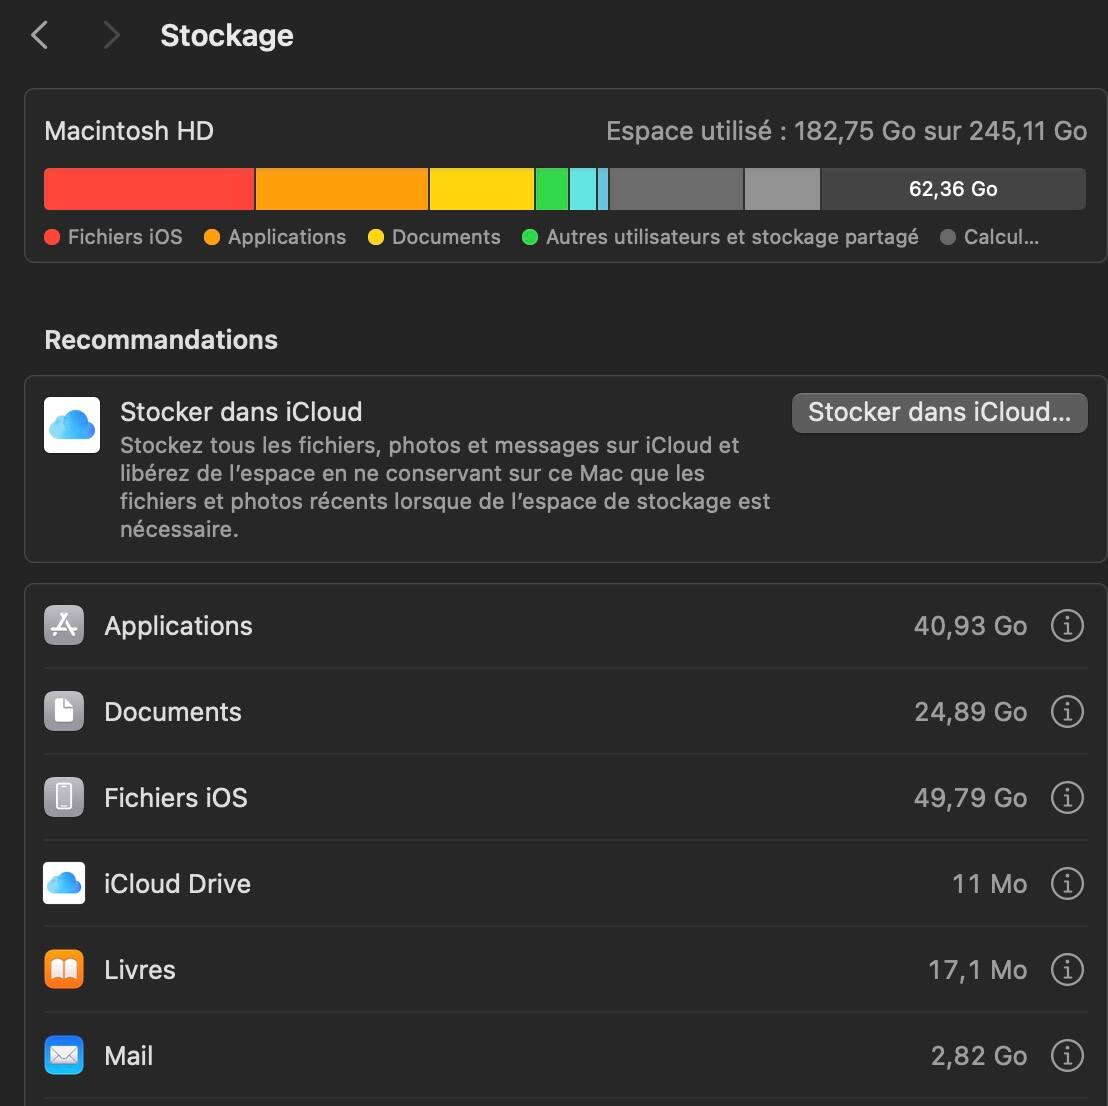Click red Fichiers iOS storage bar segment

[149, 189]
